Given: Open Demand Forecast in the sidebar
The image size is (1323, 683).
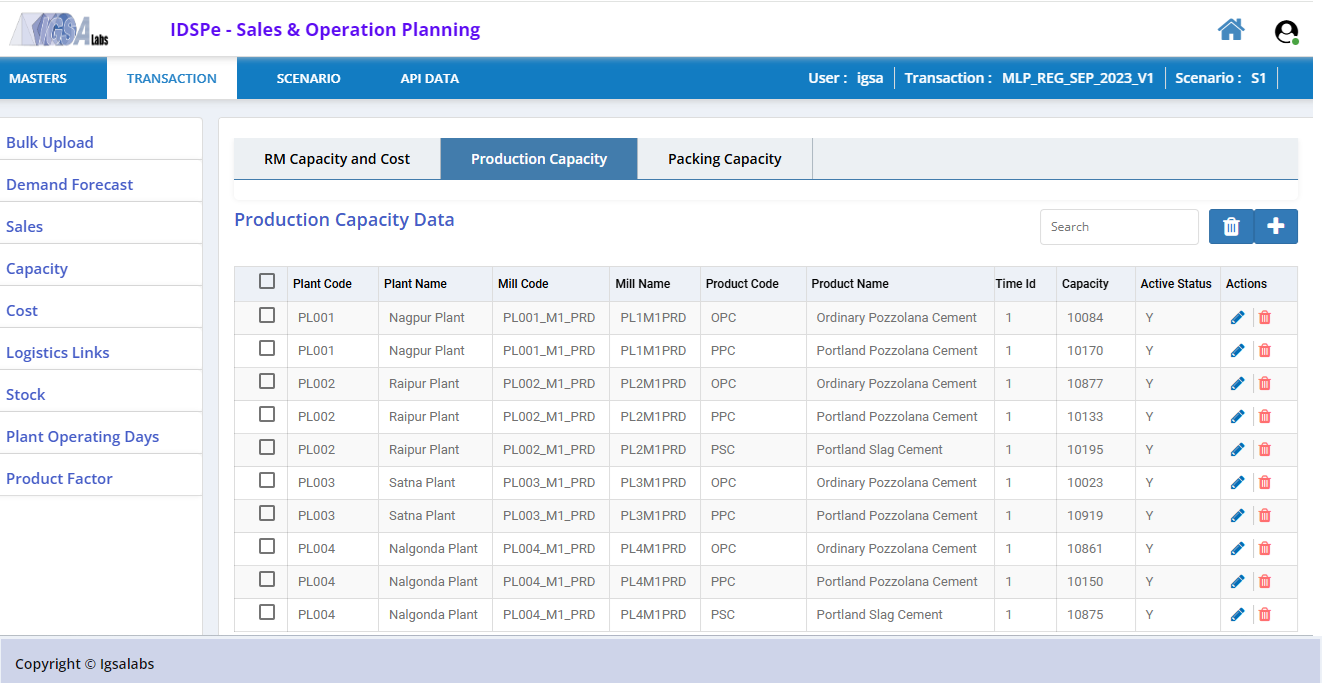Looking at the screenshot, I should click(x=70, y=184).
